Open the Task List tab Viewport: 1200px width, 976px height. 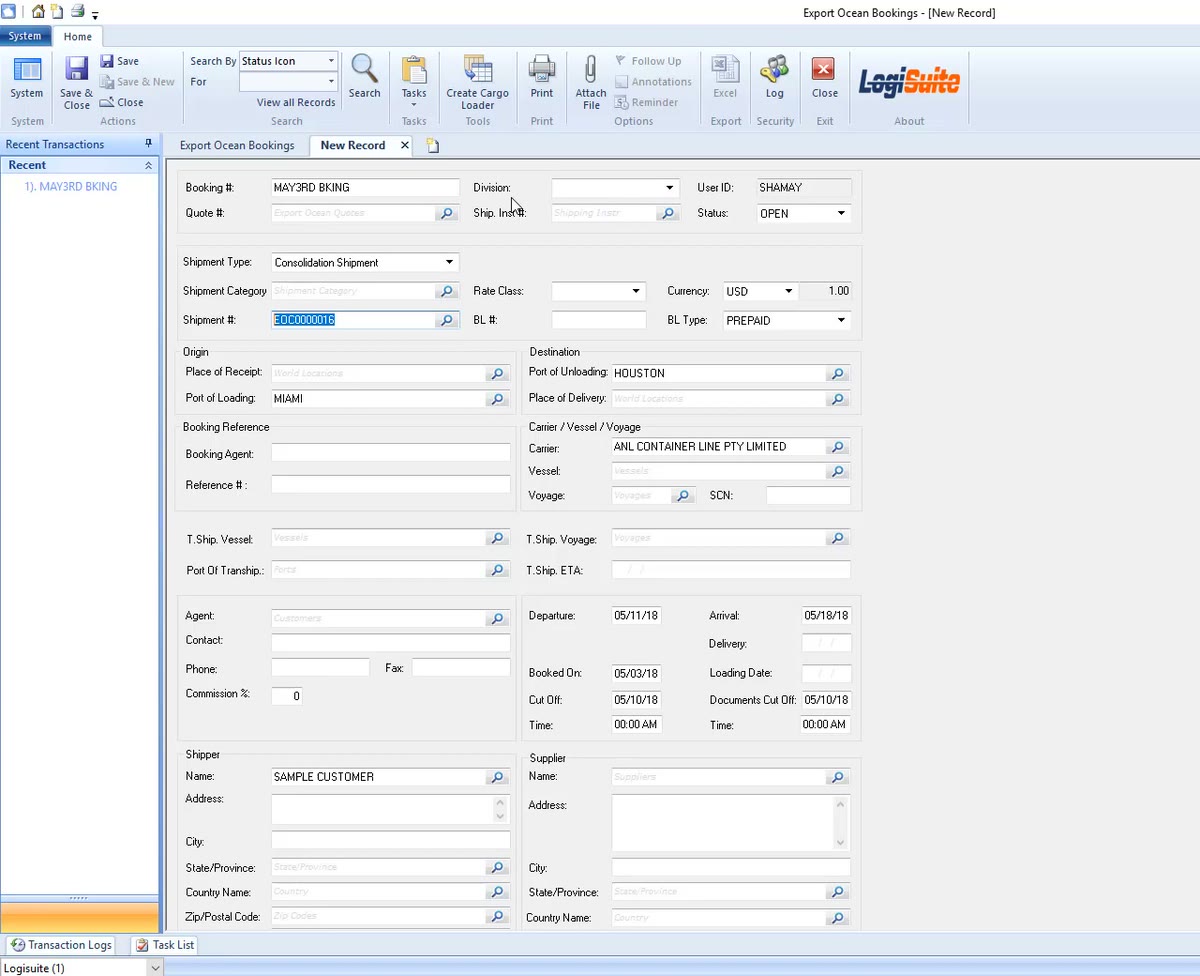(x=165, y=945)
